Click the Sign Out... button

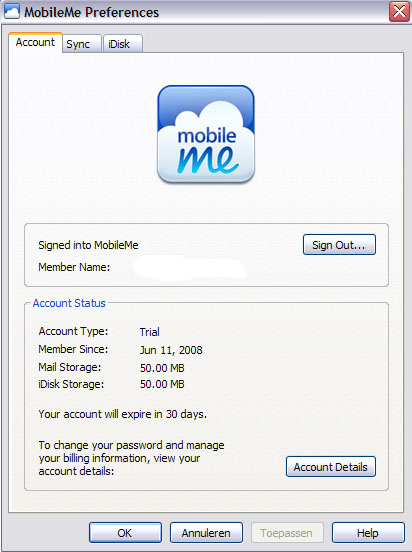[339, 245]
